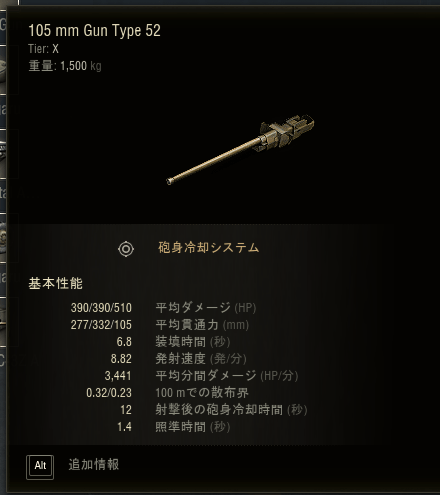Viewport: 440px width, 495px height.
Task: Click the 105 mm gun model image
Action: [x=240, y=150]
